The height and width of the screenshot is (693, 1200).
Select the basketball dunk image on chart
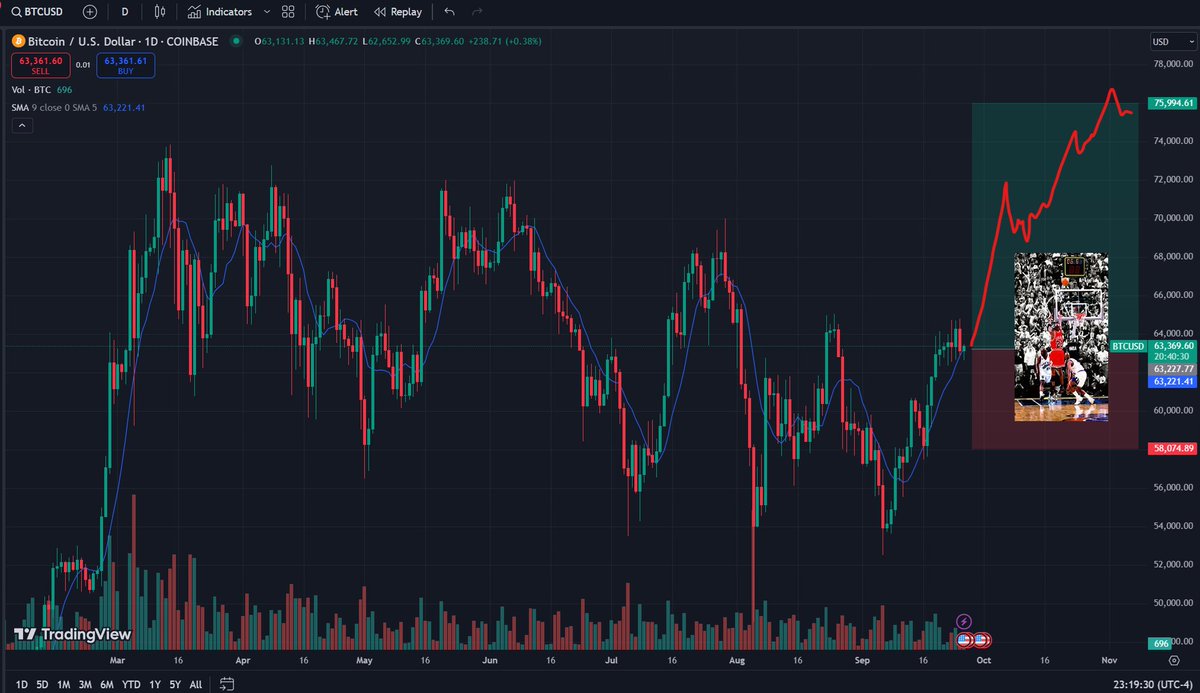1061,337
